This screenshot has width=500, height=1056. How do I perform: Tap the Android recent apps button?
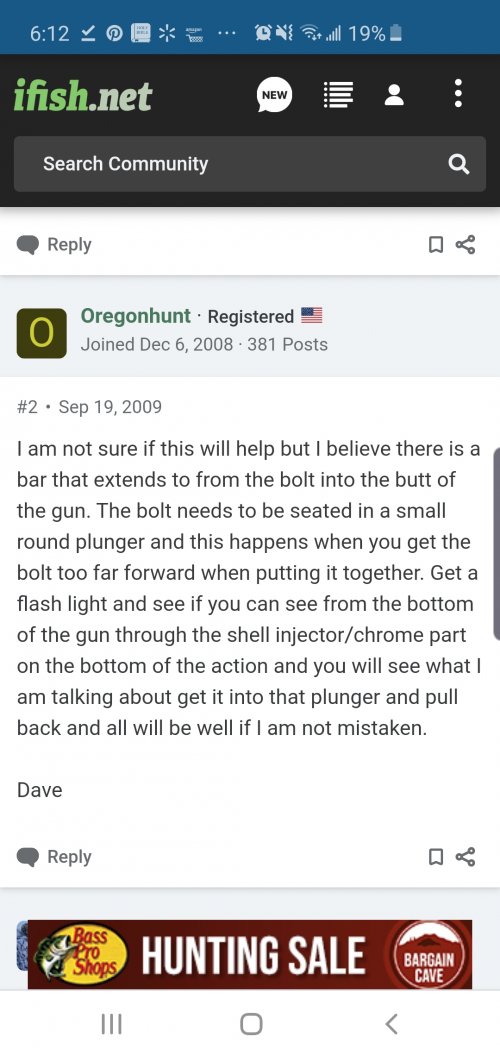click(111, 1024)
